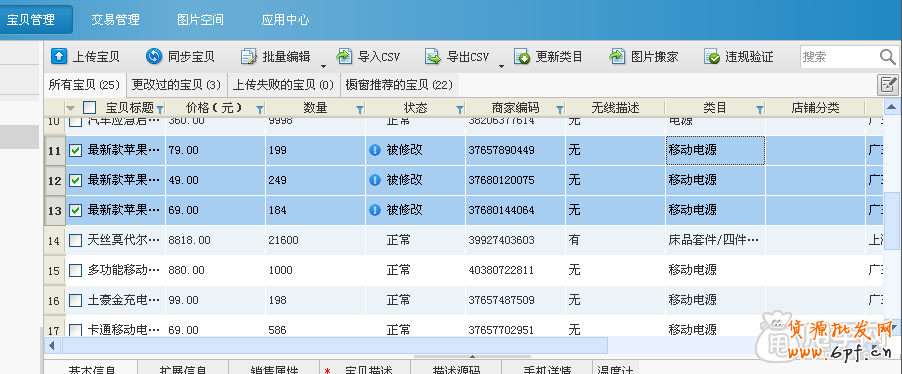Check the checkbox for 天丝莫代尔 row 14
The image size is (902, 374).
point(75,241)
